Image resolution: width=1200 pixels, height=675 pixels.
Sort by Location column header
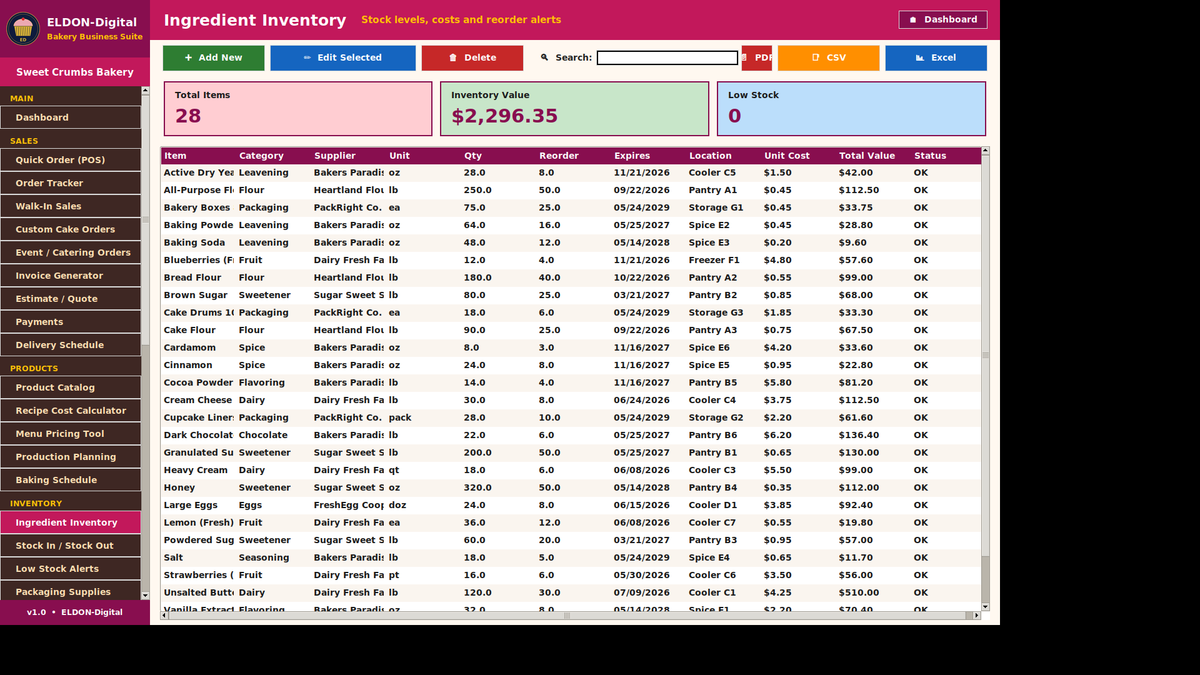[724, 156]
